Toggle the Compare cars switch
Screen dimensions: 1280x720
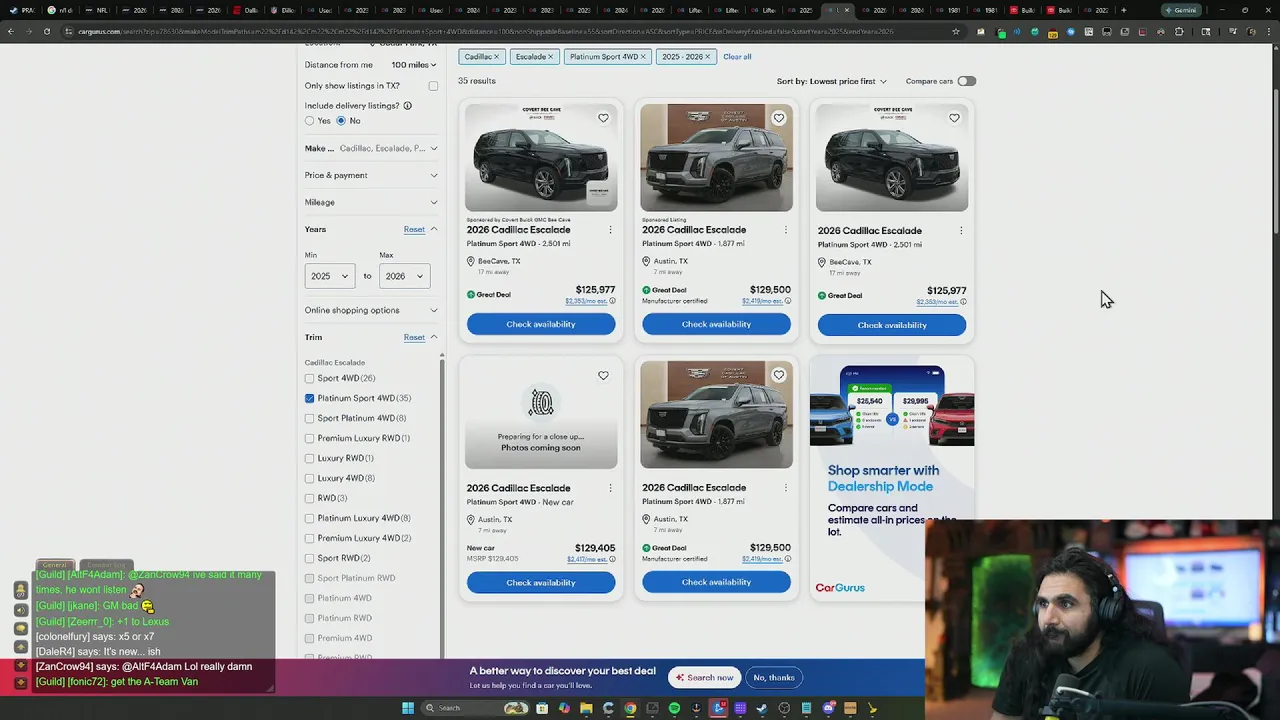pos(966,81)
